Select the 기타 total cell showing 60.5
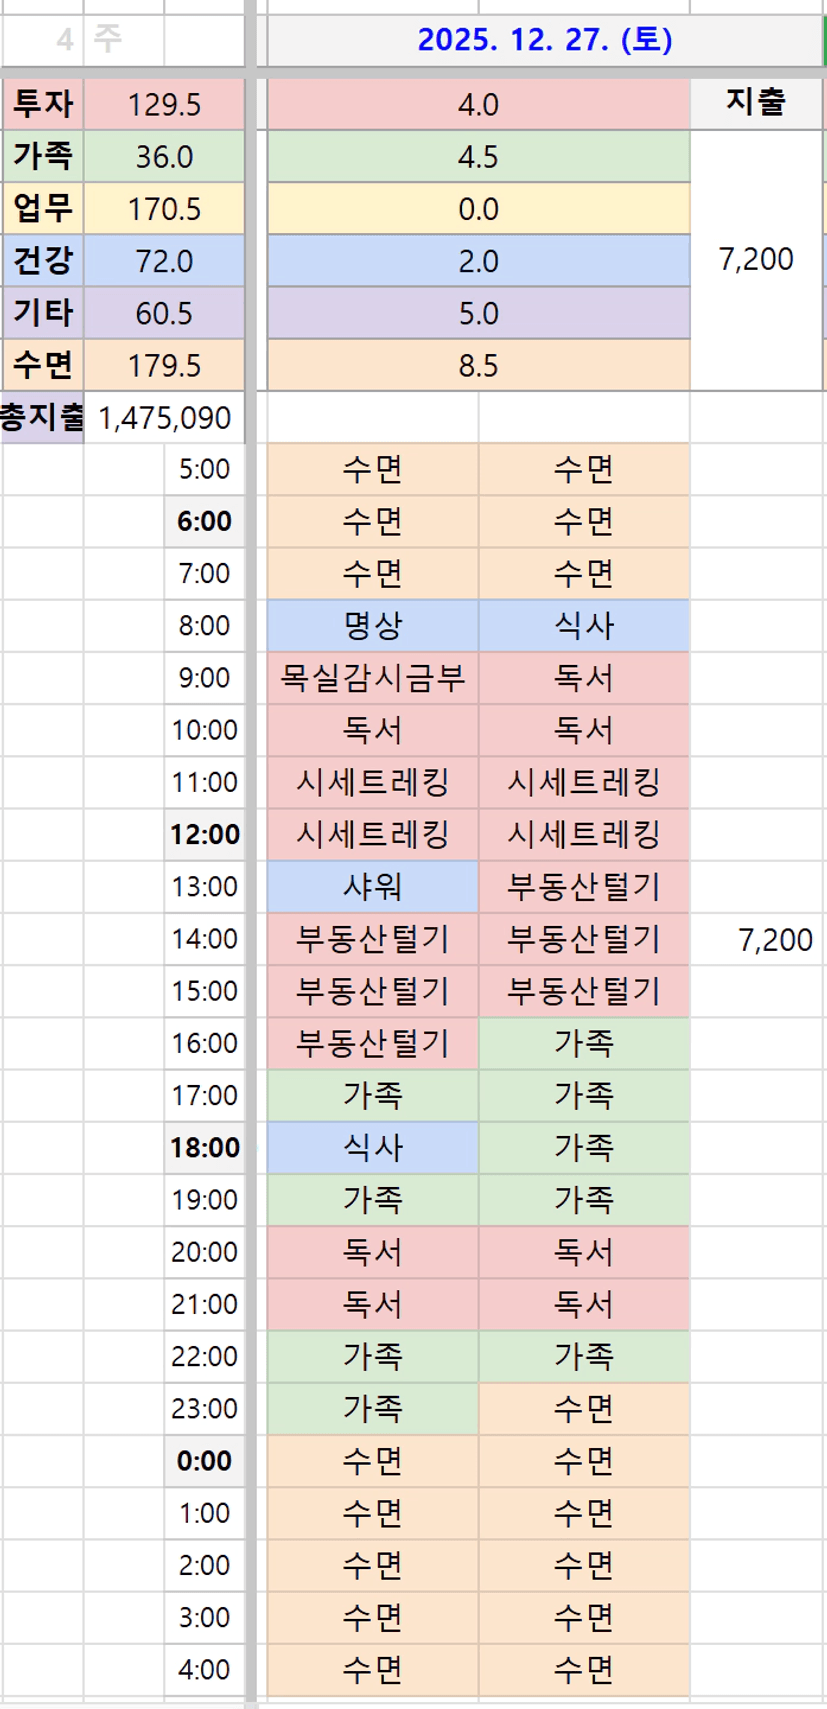827x1709 pixels. (x=164, y=313)
